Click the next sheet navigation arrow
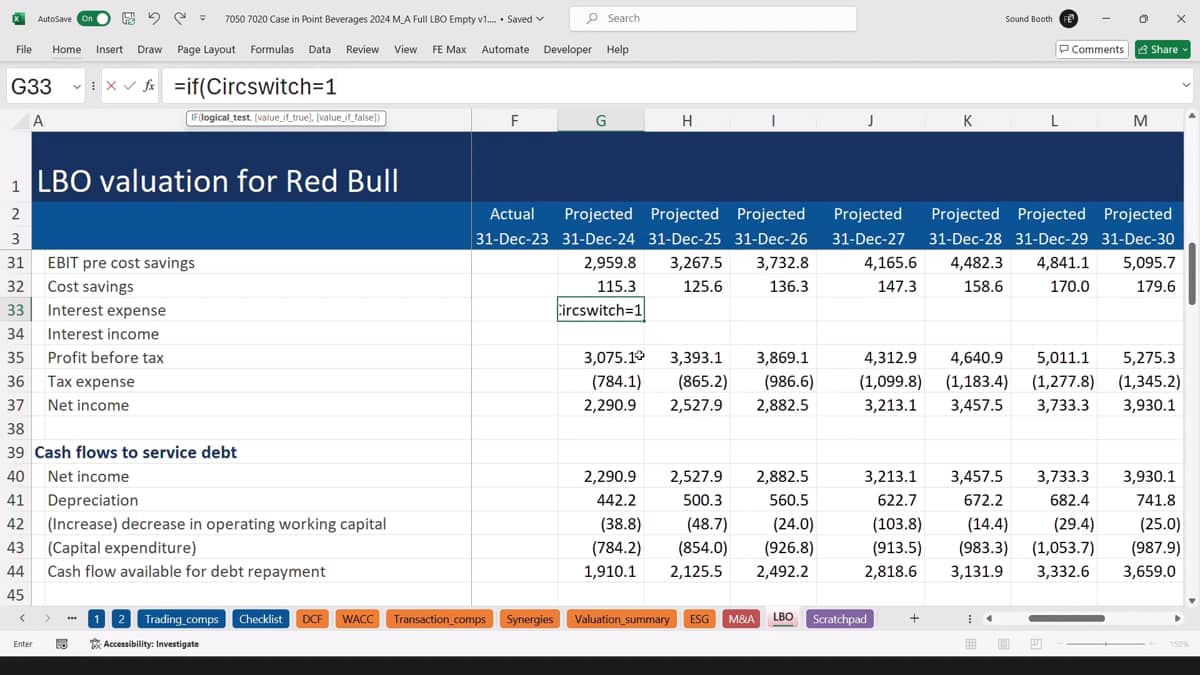The image size is (1200, 675). (x=47, y=619)
